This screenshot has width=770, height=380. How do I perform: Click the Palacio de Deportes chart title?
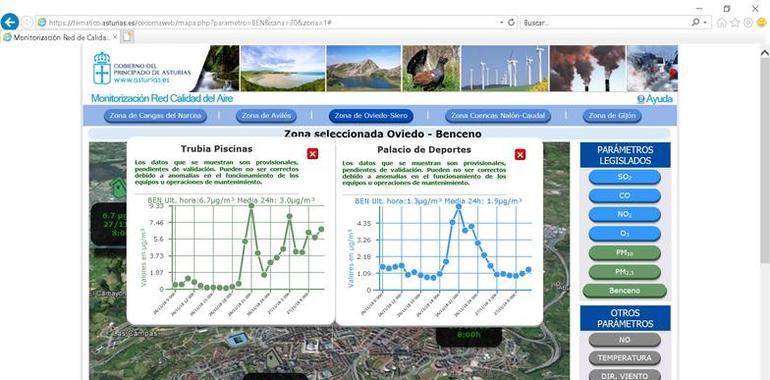[424, 150]
